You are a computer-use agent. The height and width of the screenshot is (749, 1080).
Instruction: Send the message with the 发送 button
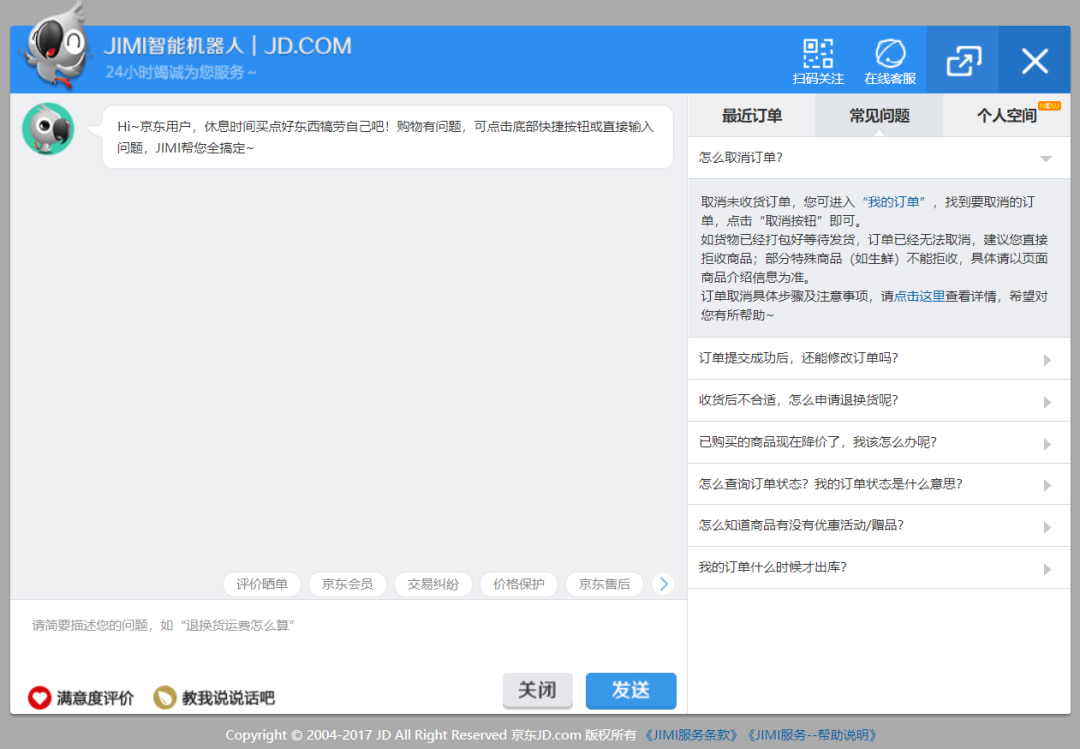click(631, 690)
